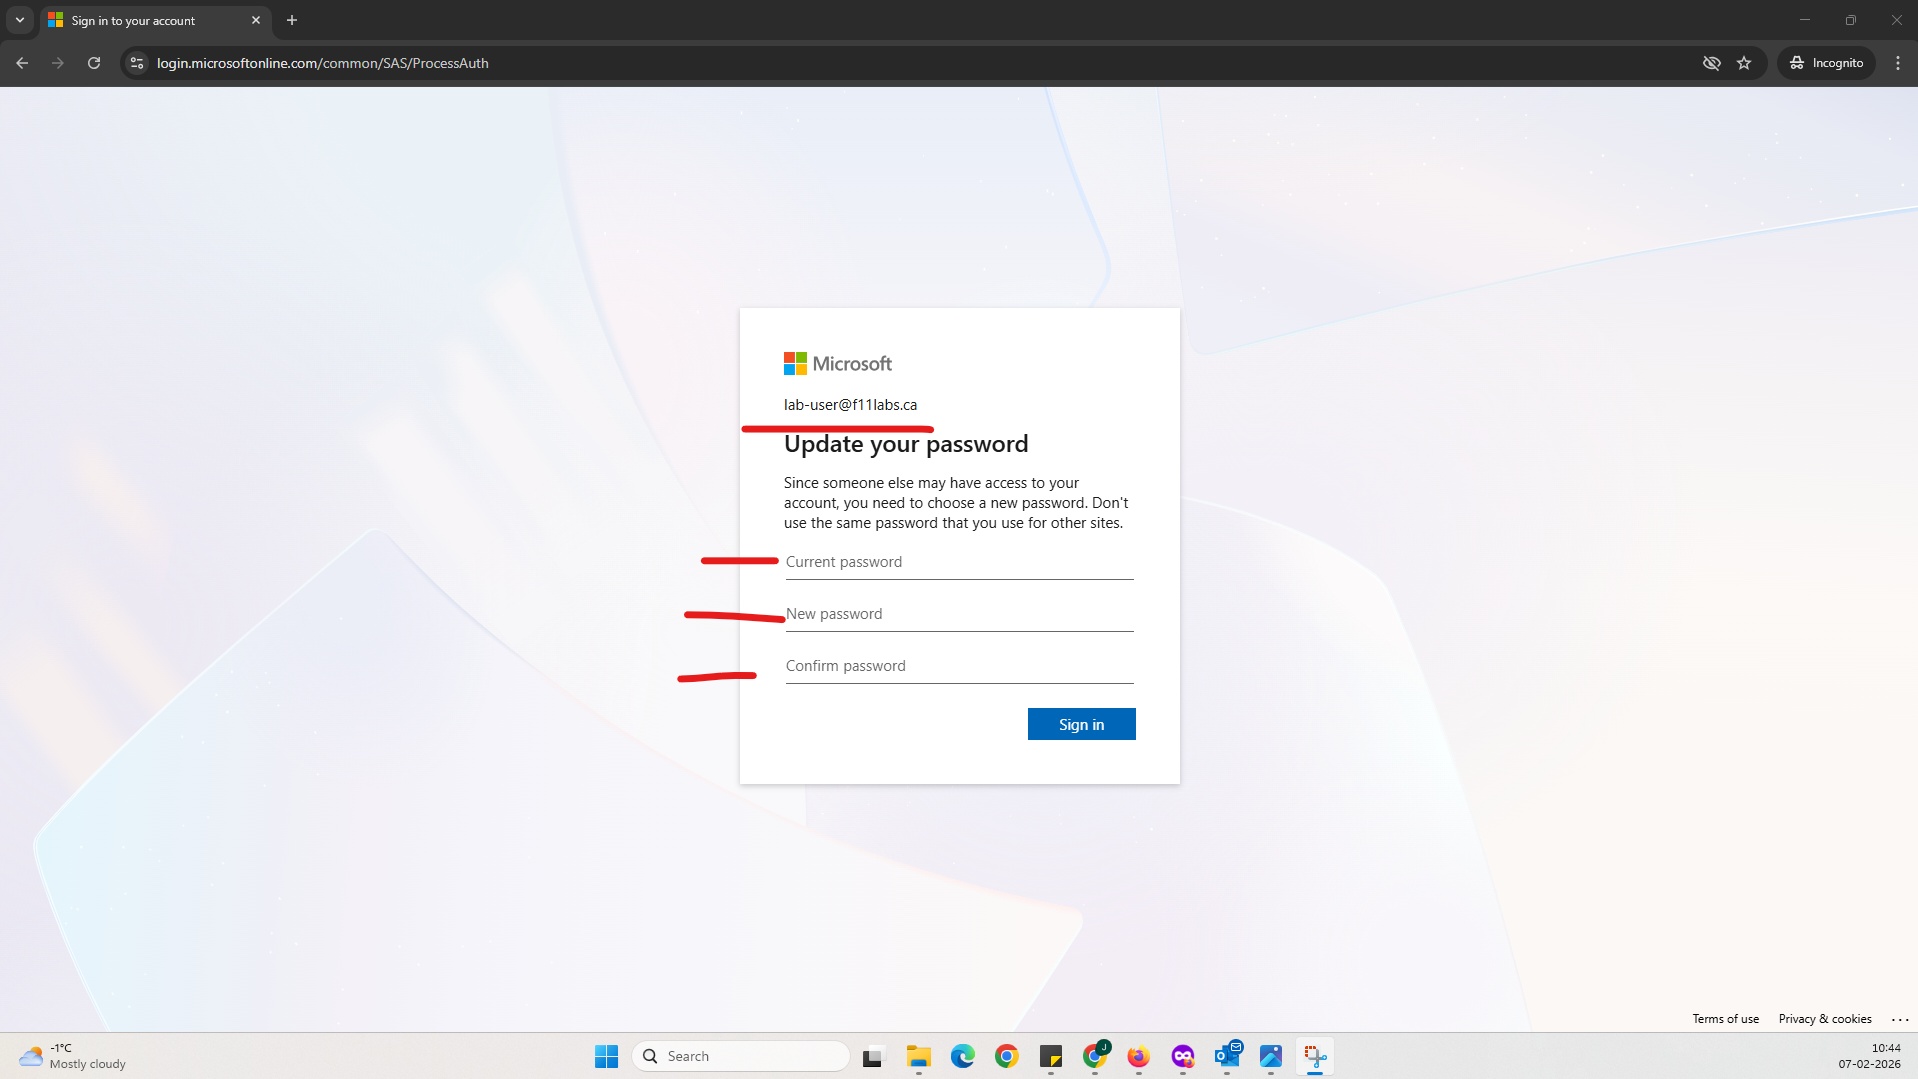1918x1079 pixels.
Task: Open the Windows Start menu
Action: click(605, 1056)
